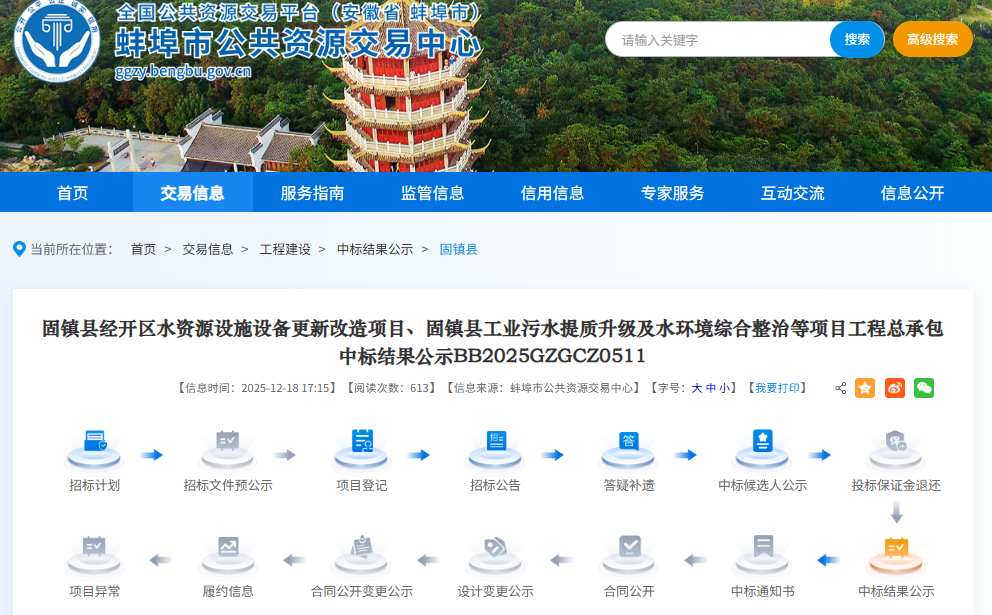Image resolution: width=992 pixels, height=615 pixels.
Task: Click 工程建设 in the breadcrumb
Action: (285, 249)
